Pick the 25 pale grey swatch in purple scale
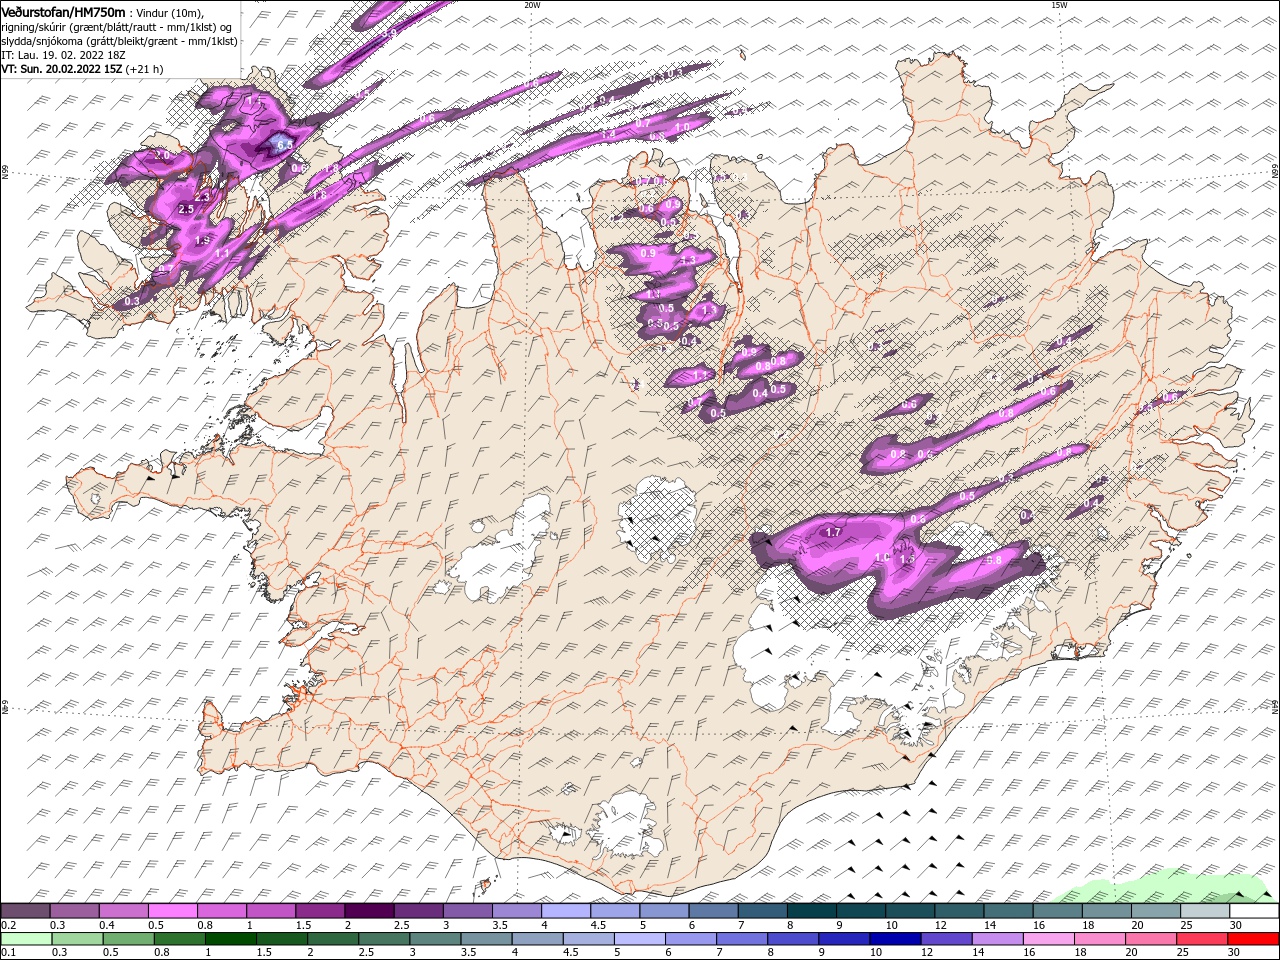Image resolution: width=1280 pixels, height=960 pixels. click(x=1205, y=911)
